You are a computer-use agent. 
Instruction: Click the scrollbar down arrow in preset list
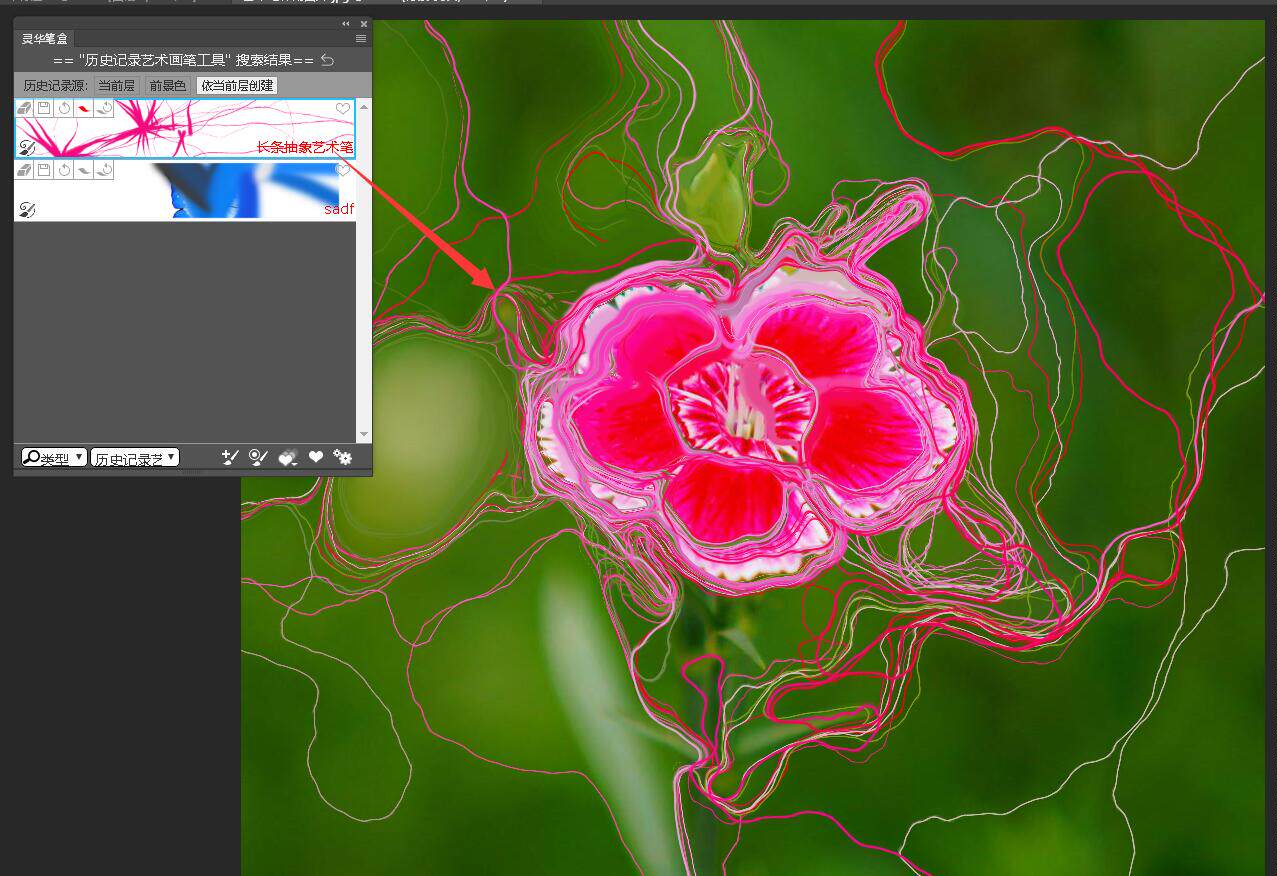pos(364,435)
